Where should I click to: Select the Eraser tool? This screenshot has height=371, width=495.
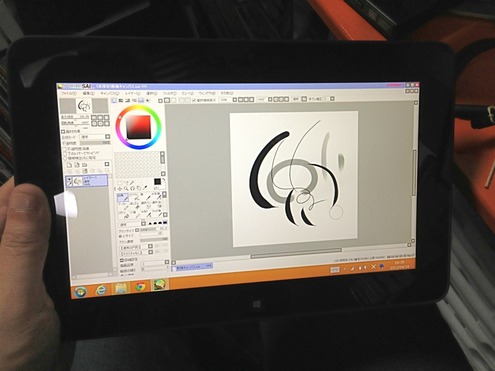pyautogui.click(x=136, y=205)
